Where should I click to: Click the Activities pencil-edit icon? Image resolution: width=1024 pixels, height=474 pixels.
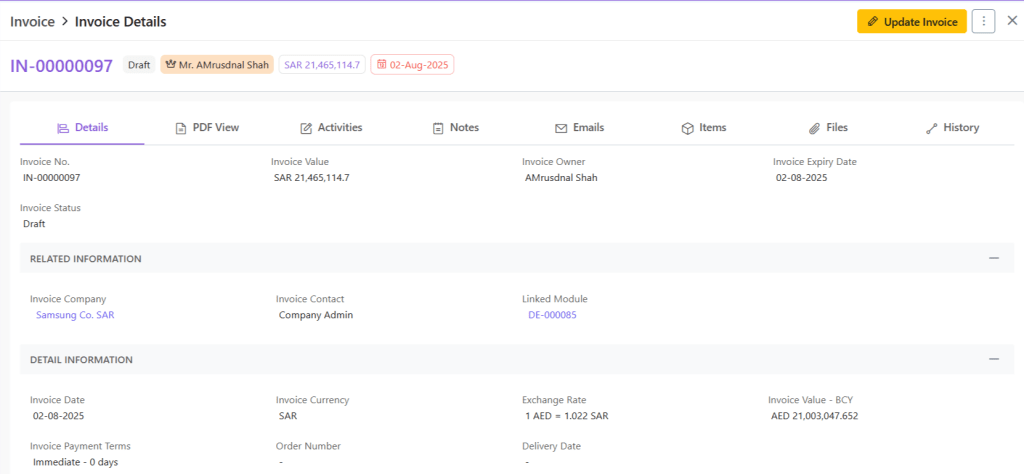point(306,128)
